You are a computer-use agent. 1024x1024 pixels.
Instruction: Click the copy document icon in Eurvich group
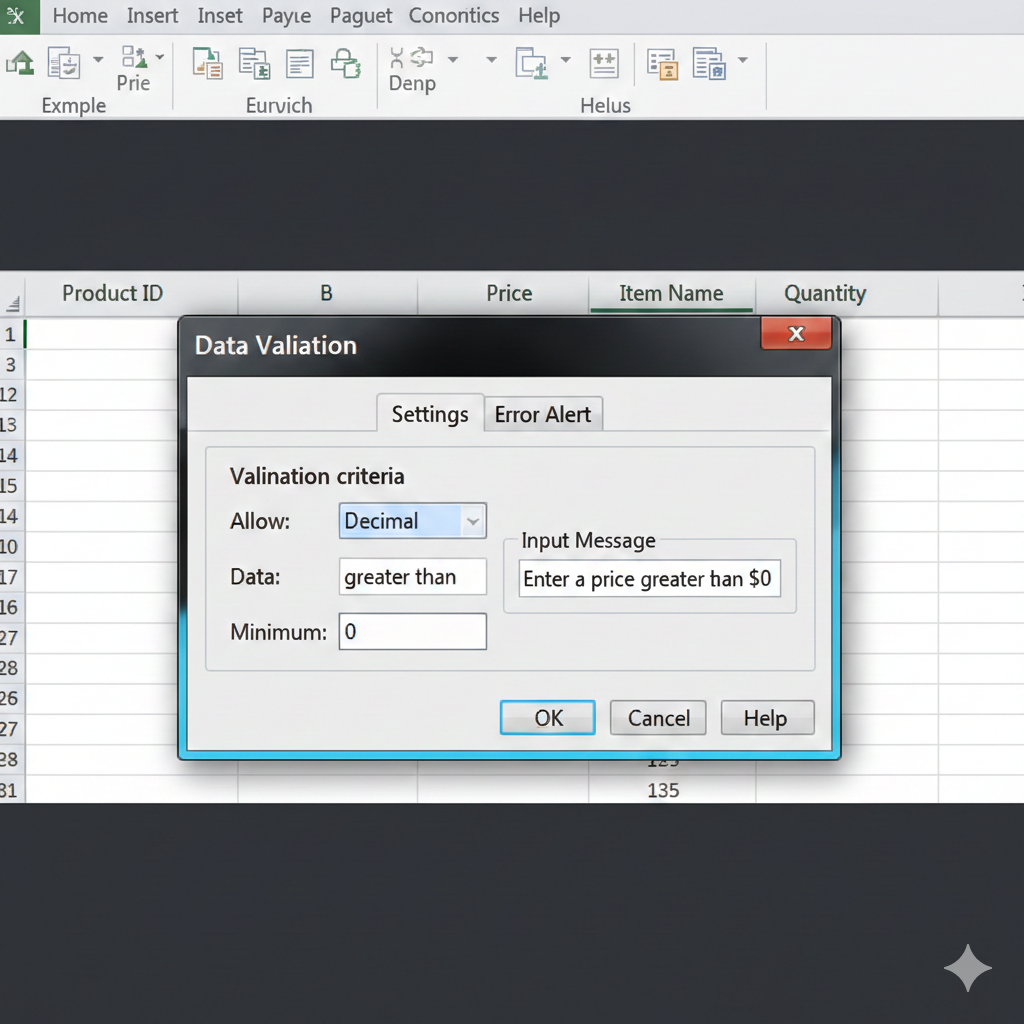(x=254, y=62)
